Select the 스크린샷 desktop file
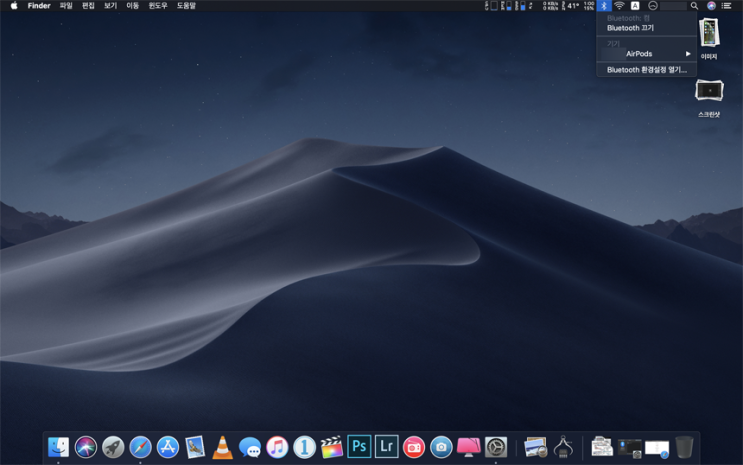743x465 pixels. (x=709, y=92)
